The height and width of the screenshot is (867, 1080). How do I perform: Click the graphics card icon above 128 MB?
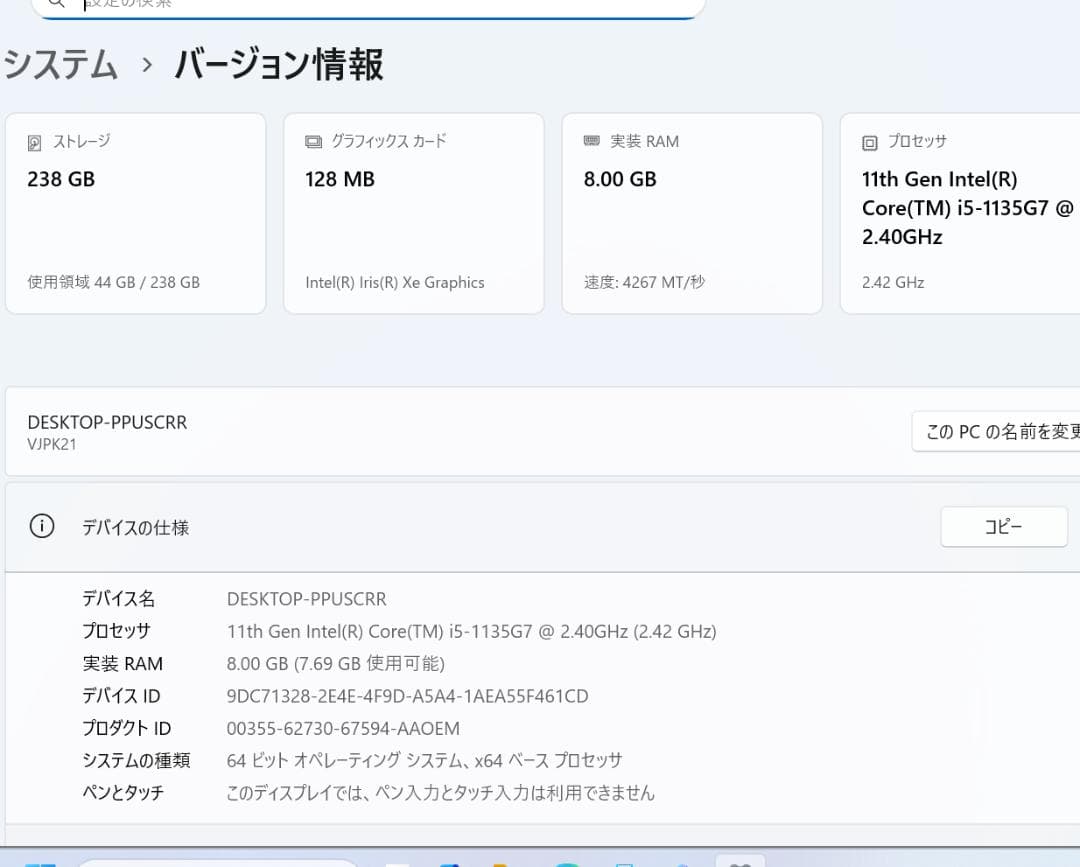click(x=311, y=141)
